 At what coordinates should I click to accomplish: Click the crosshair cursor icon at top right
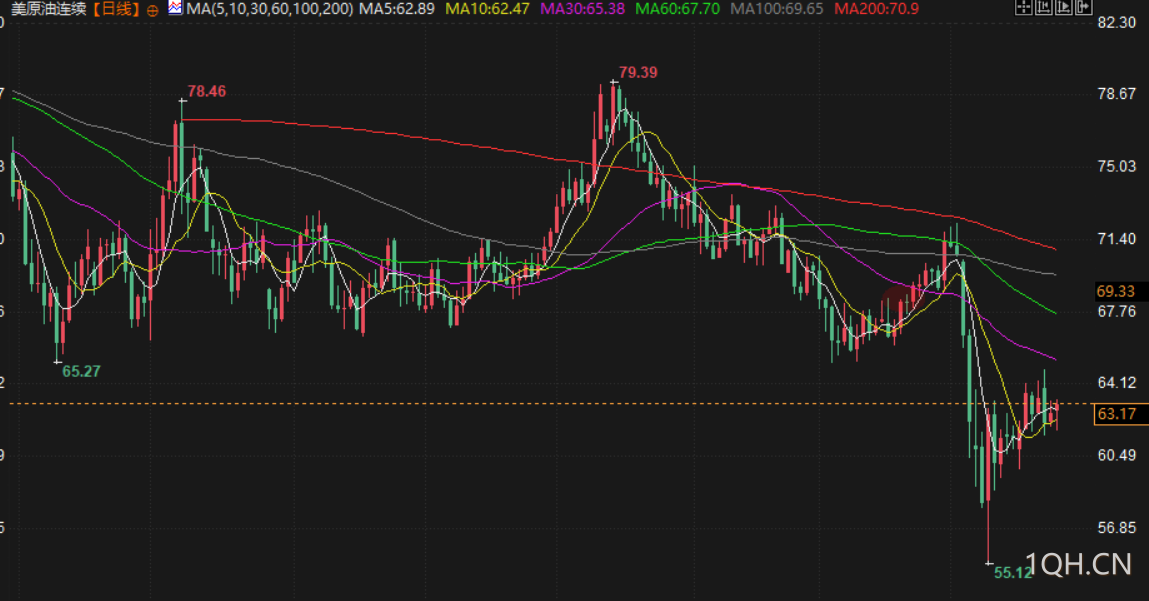pos(1024,7)
